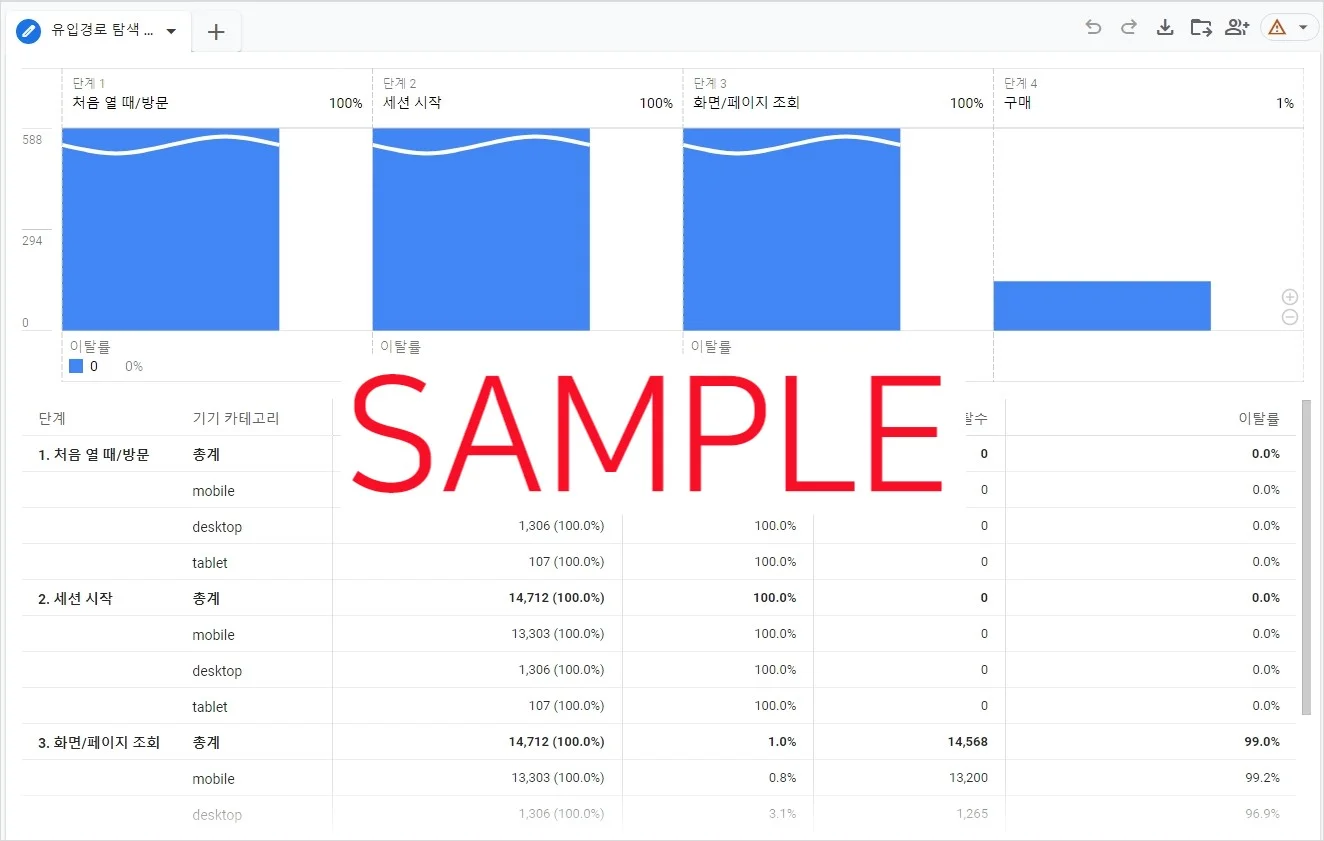The height and width of the screenshot is (841, 1324).
Task: Zoom out of the funnel chart
Action: 1290,317
